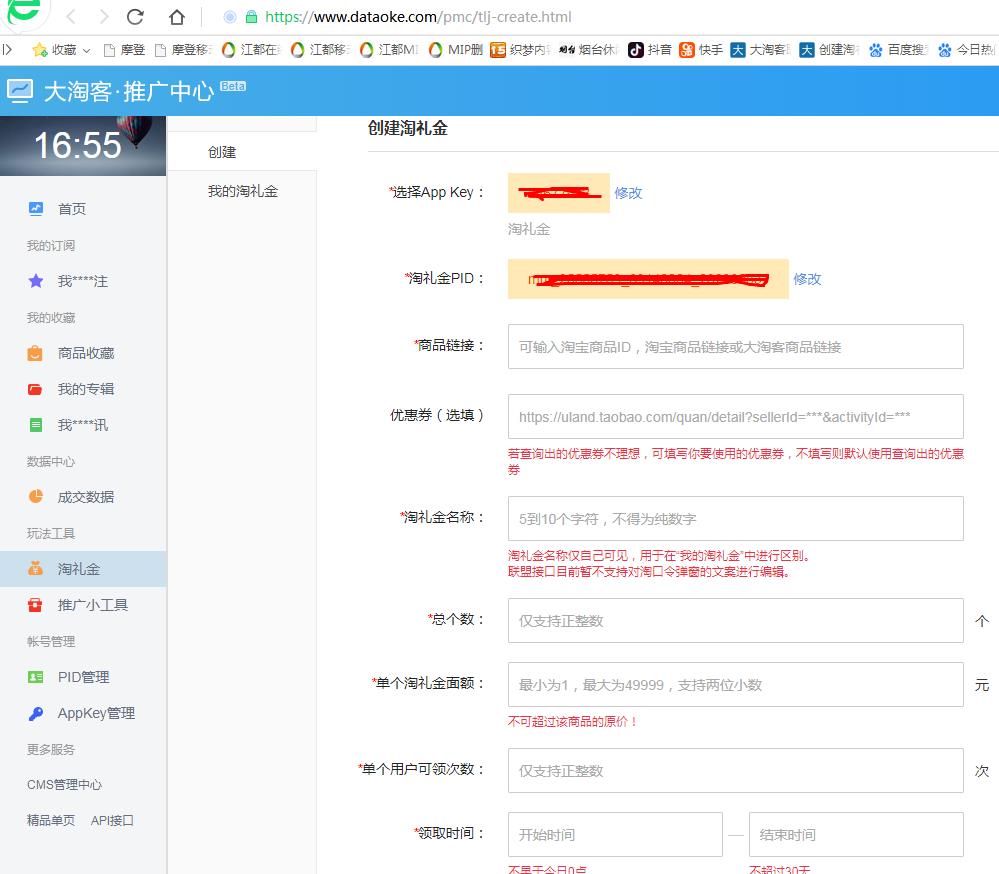Open the API接口 link
This screenshot has width=999, height=874.
[x=112, y=820]
